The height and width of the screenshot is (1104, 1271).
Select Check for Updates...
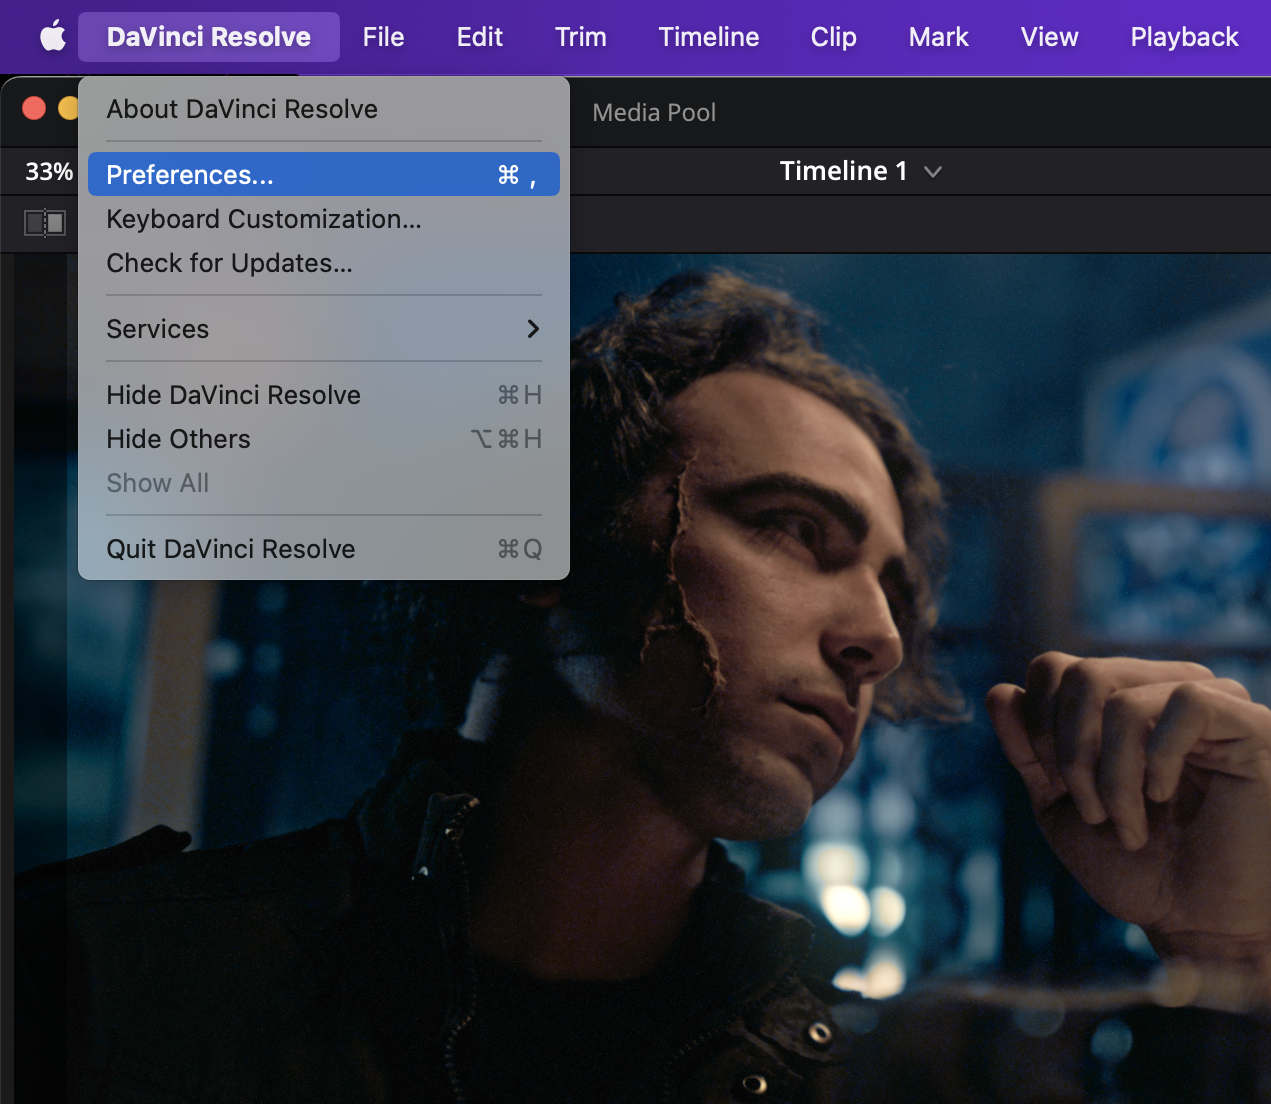click(x=324, y=263)
